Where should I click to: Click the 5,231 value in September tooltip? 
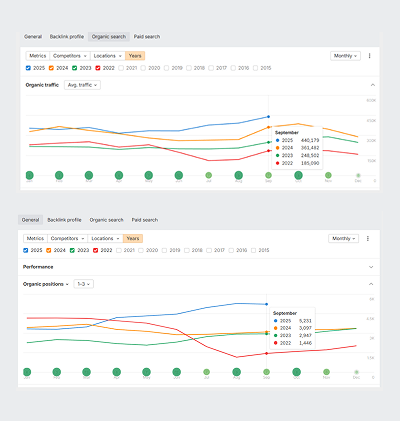click(x=305, y=321)
